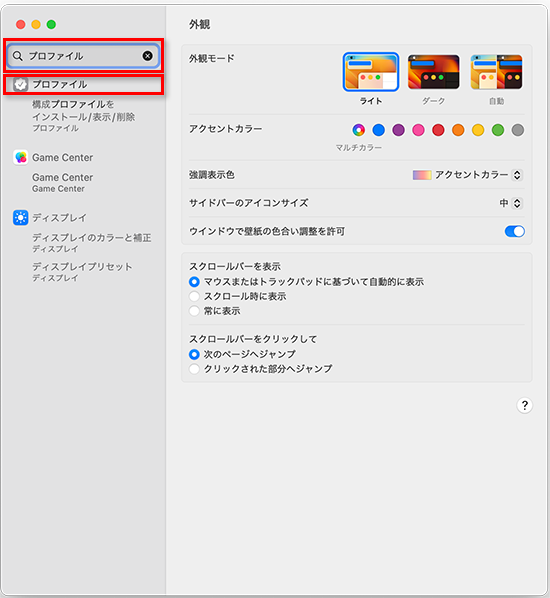Image resolution: width=550 pixels, height=598 pixels.
Task: Open サイドバーのアイコンサイズ dropdown
Action: tap(511, 203)
